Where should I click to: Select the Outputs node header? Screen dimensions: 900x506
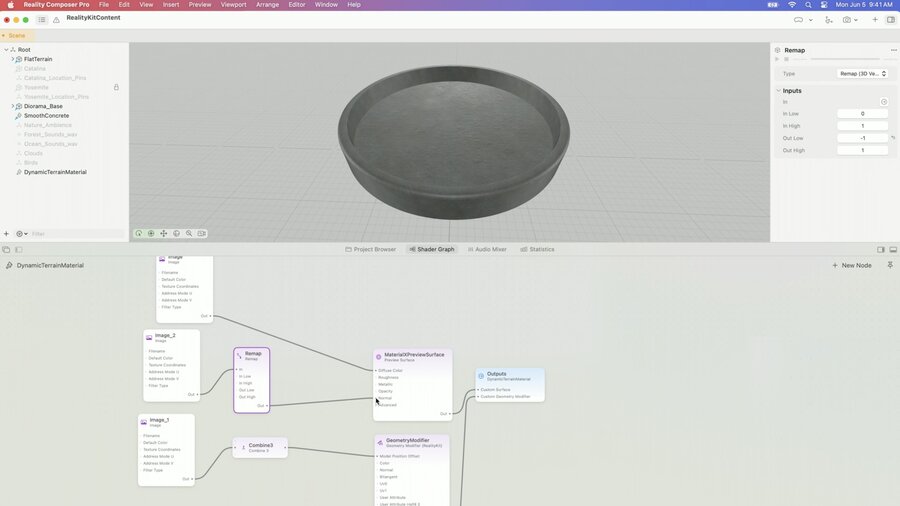(x=510, y=376)
